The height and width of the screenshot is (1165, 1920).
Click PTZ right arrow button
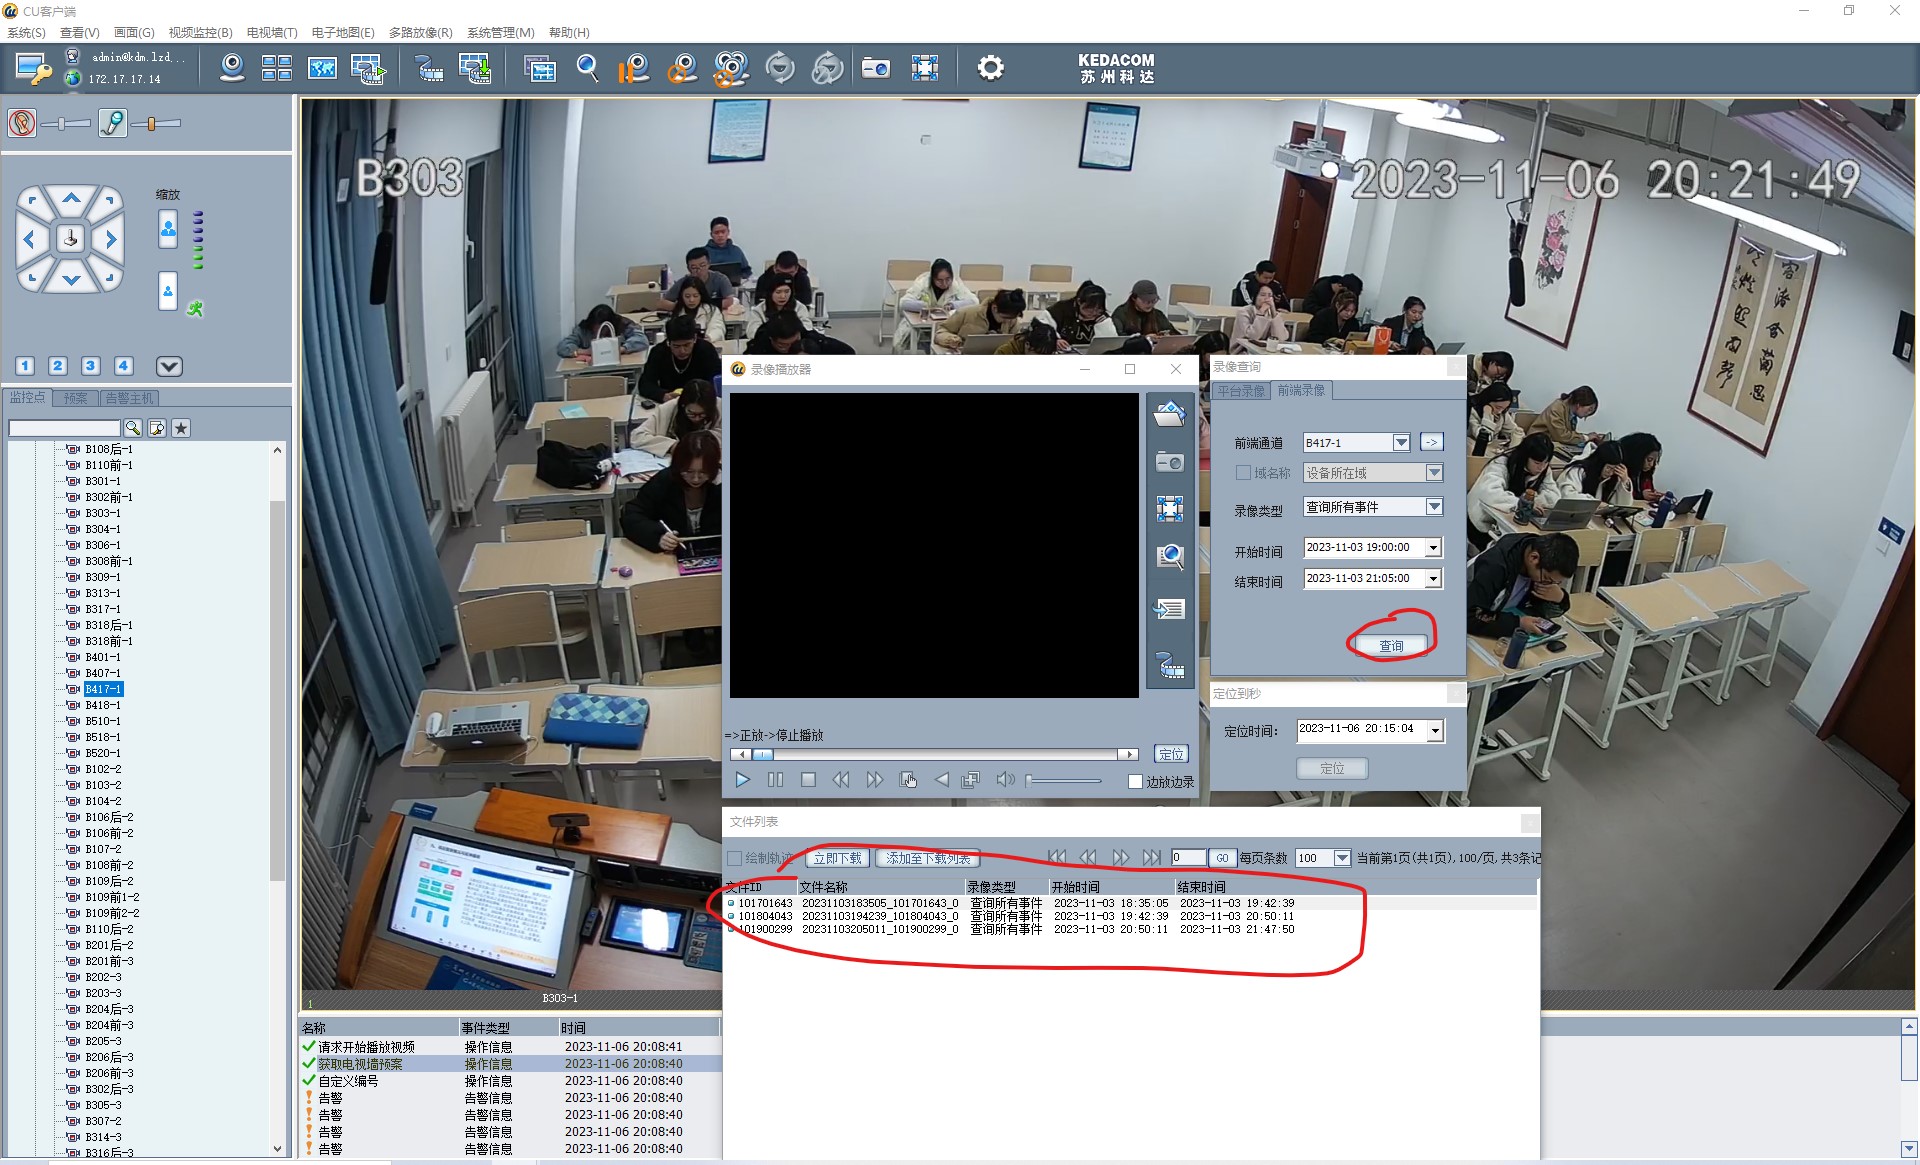pos(111,239)
